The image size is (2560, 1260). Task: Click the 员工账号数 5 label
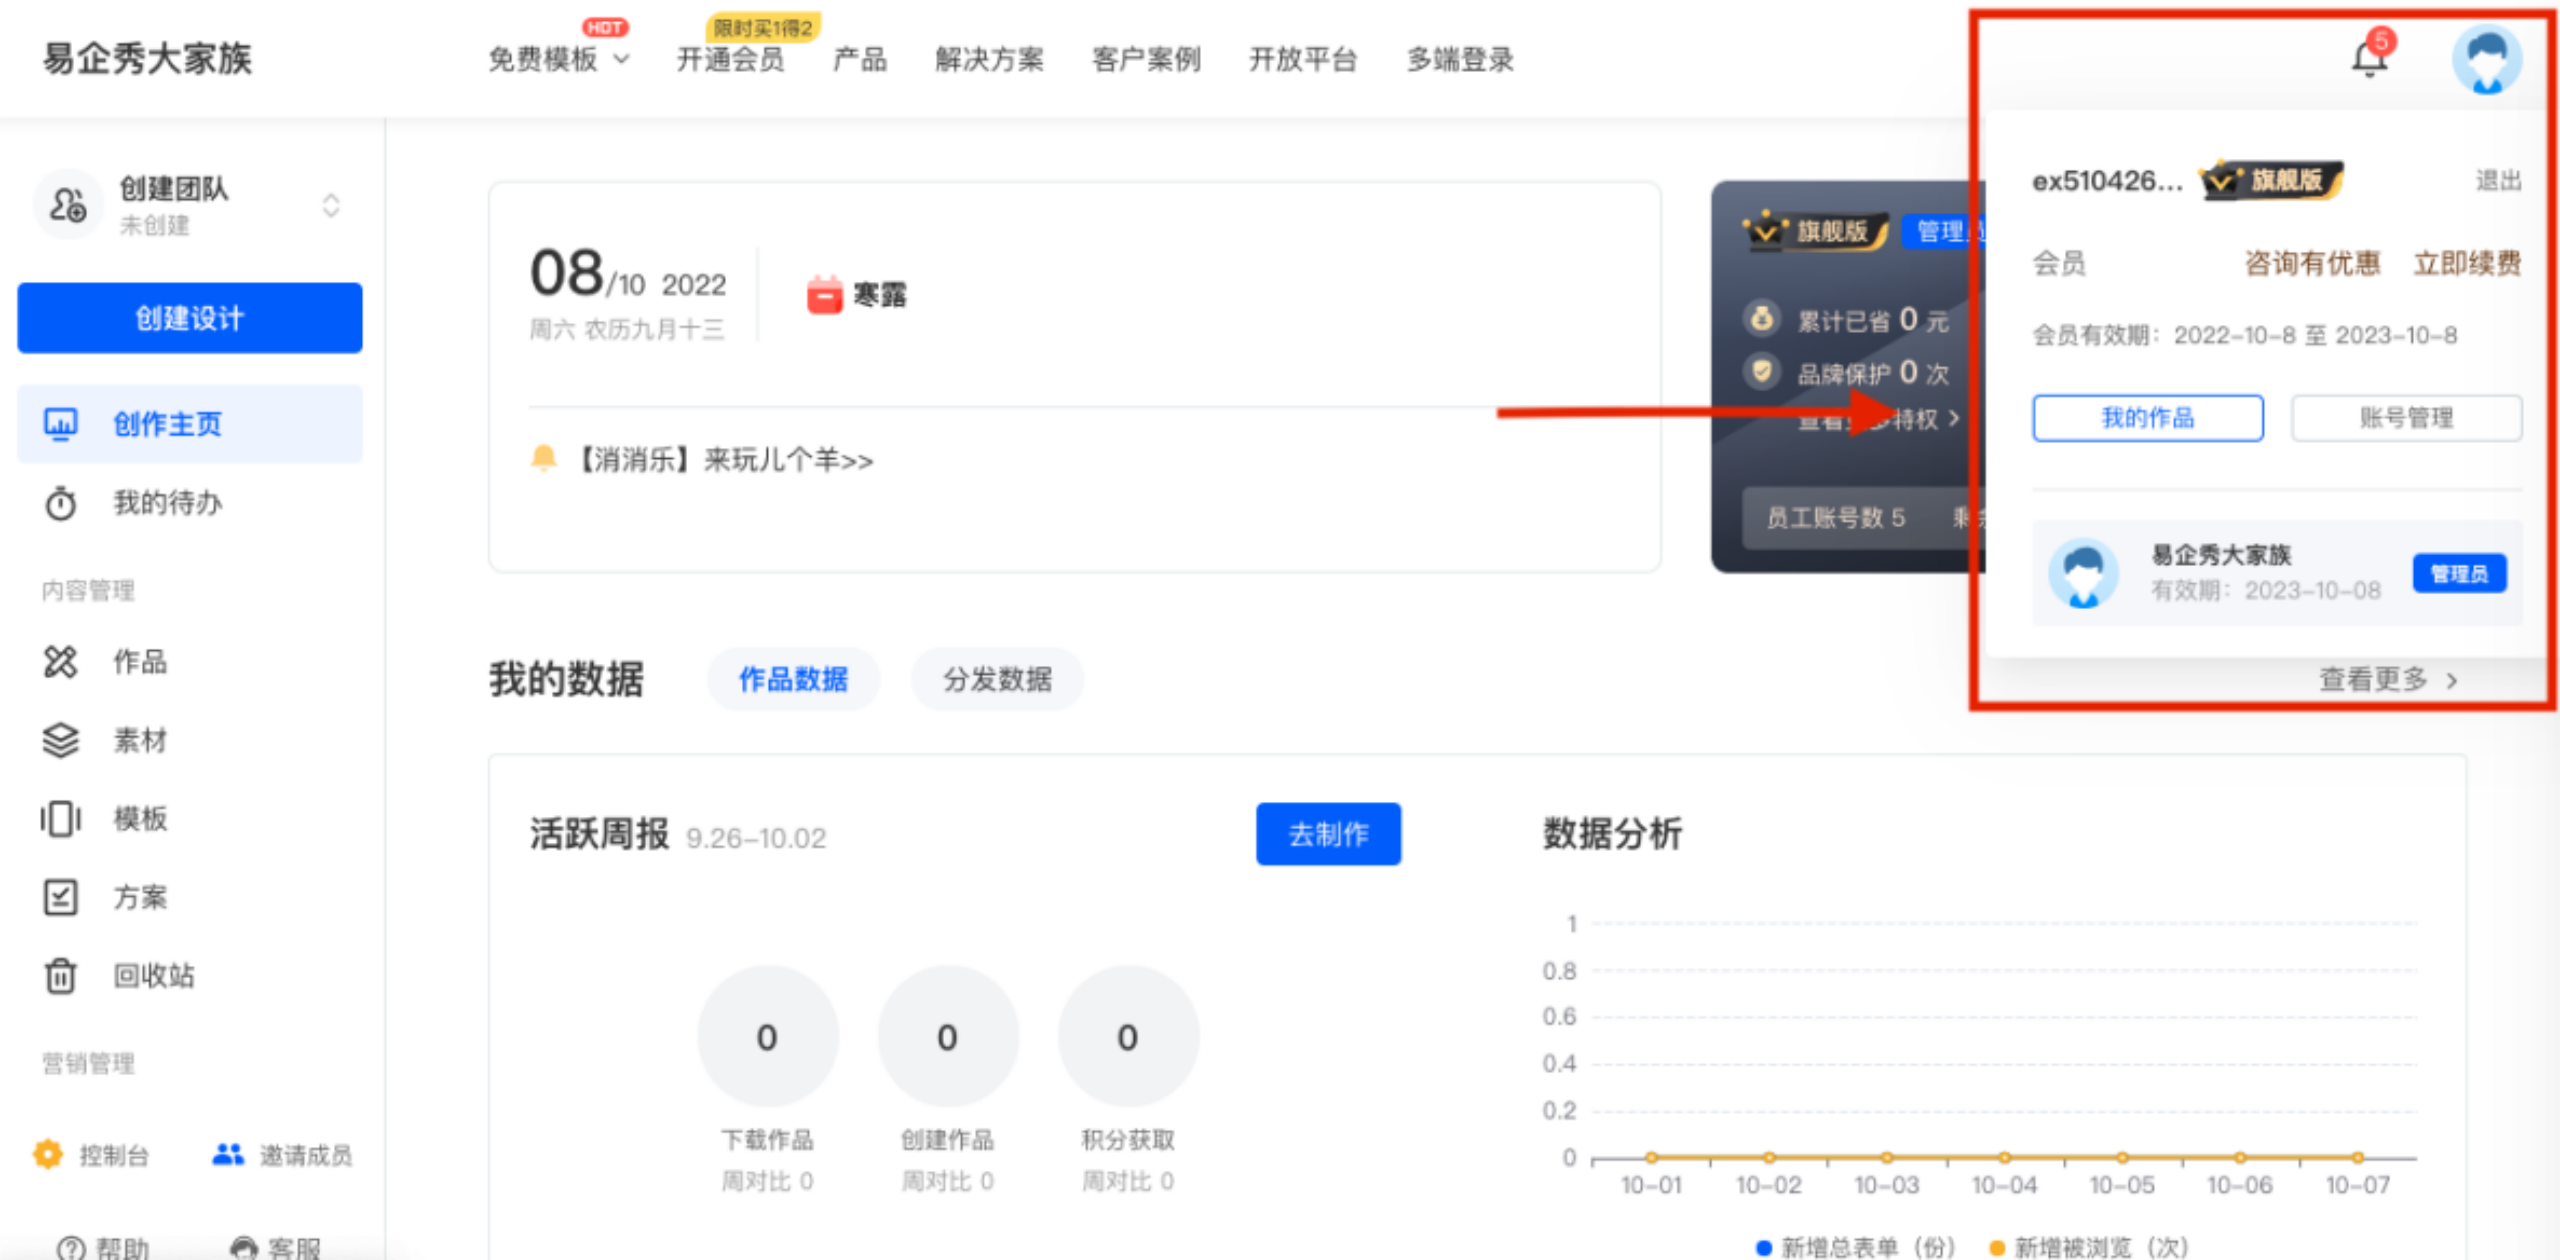[x=1835, y=518]
